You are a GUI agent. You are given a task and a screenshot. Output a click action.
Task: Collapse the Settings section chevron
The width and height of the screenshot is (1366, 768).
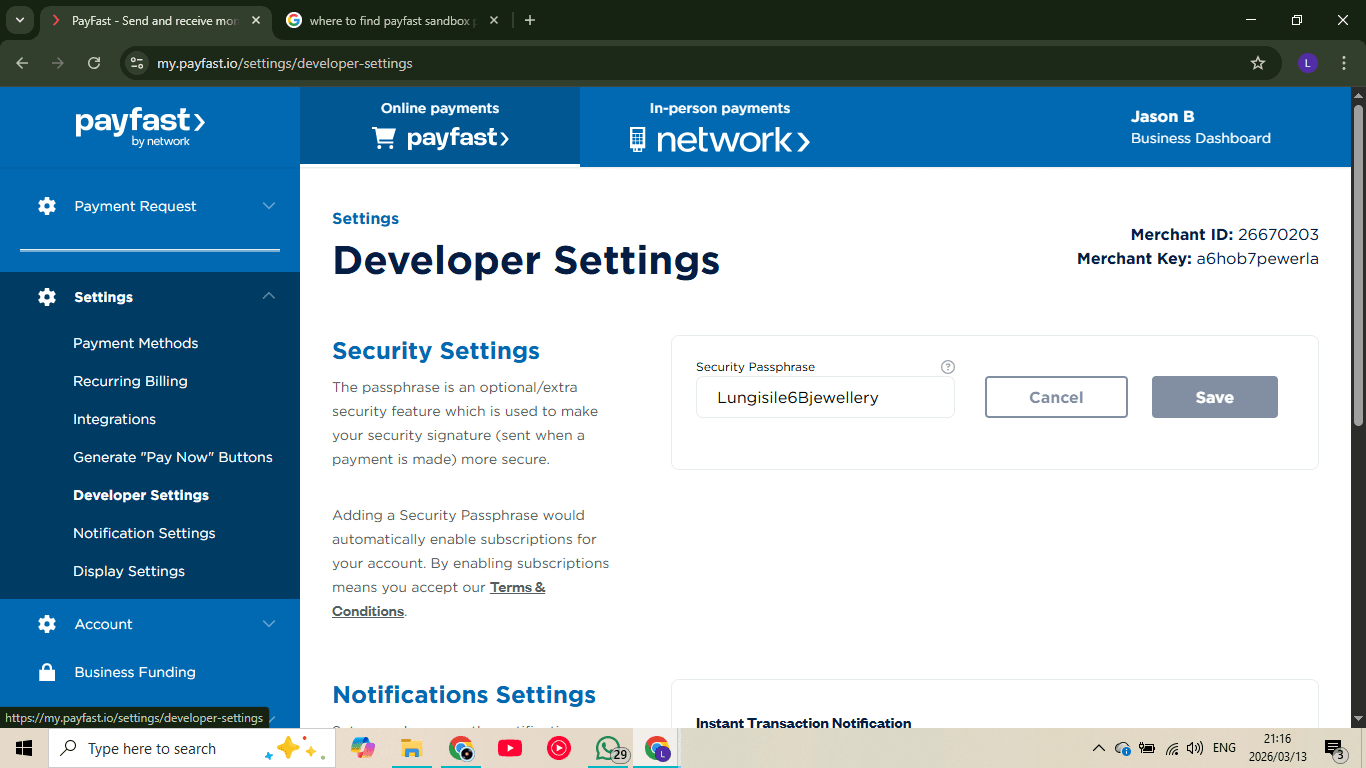tap(269, 296)
